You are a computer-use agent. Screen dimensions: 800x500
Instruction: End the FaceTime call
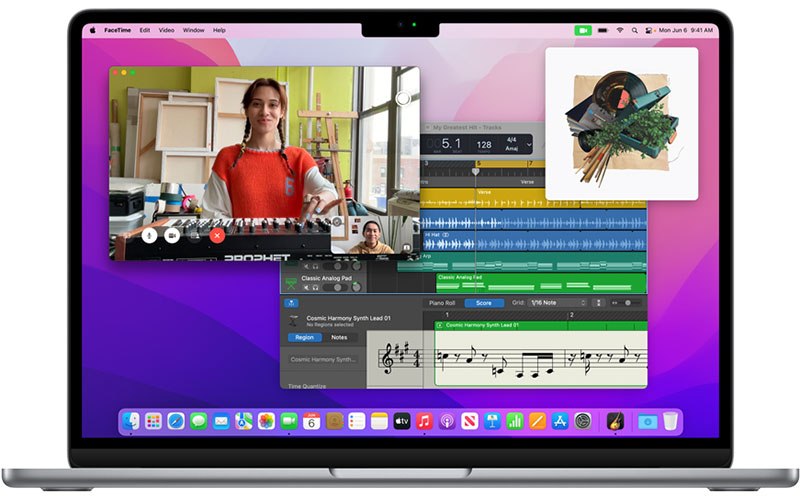click(218, 235)
